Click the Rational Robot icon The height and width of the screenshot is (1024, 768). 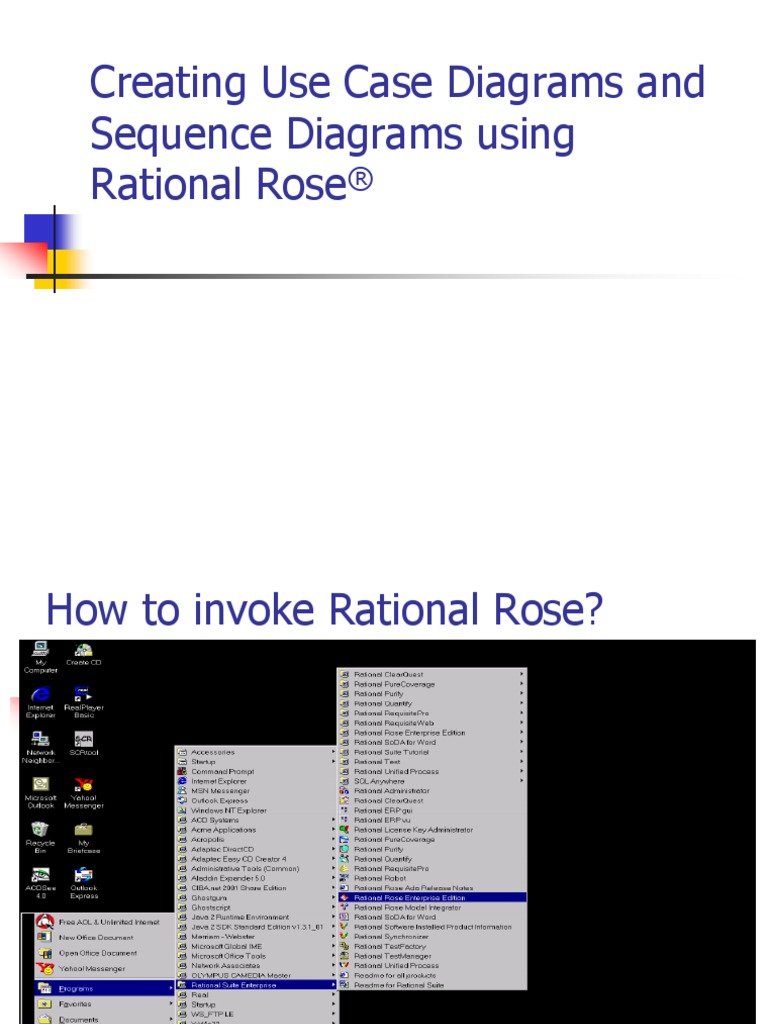(x=344, y=878)
